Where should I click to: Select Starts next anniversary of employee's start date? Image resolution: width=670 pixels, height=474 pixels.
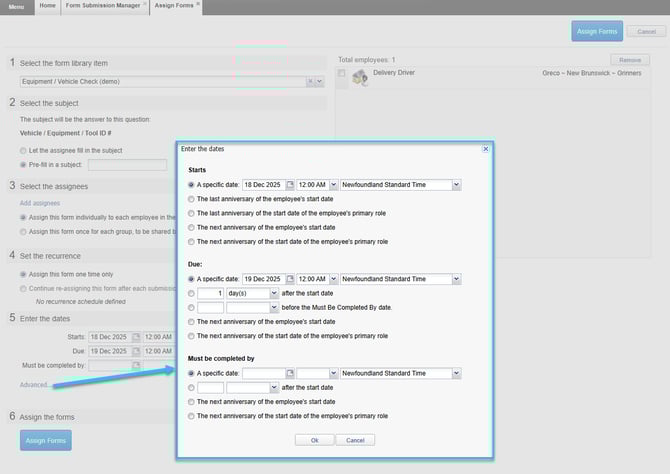point(191,227)
